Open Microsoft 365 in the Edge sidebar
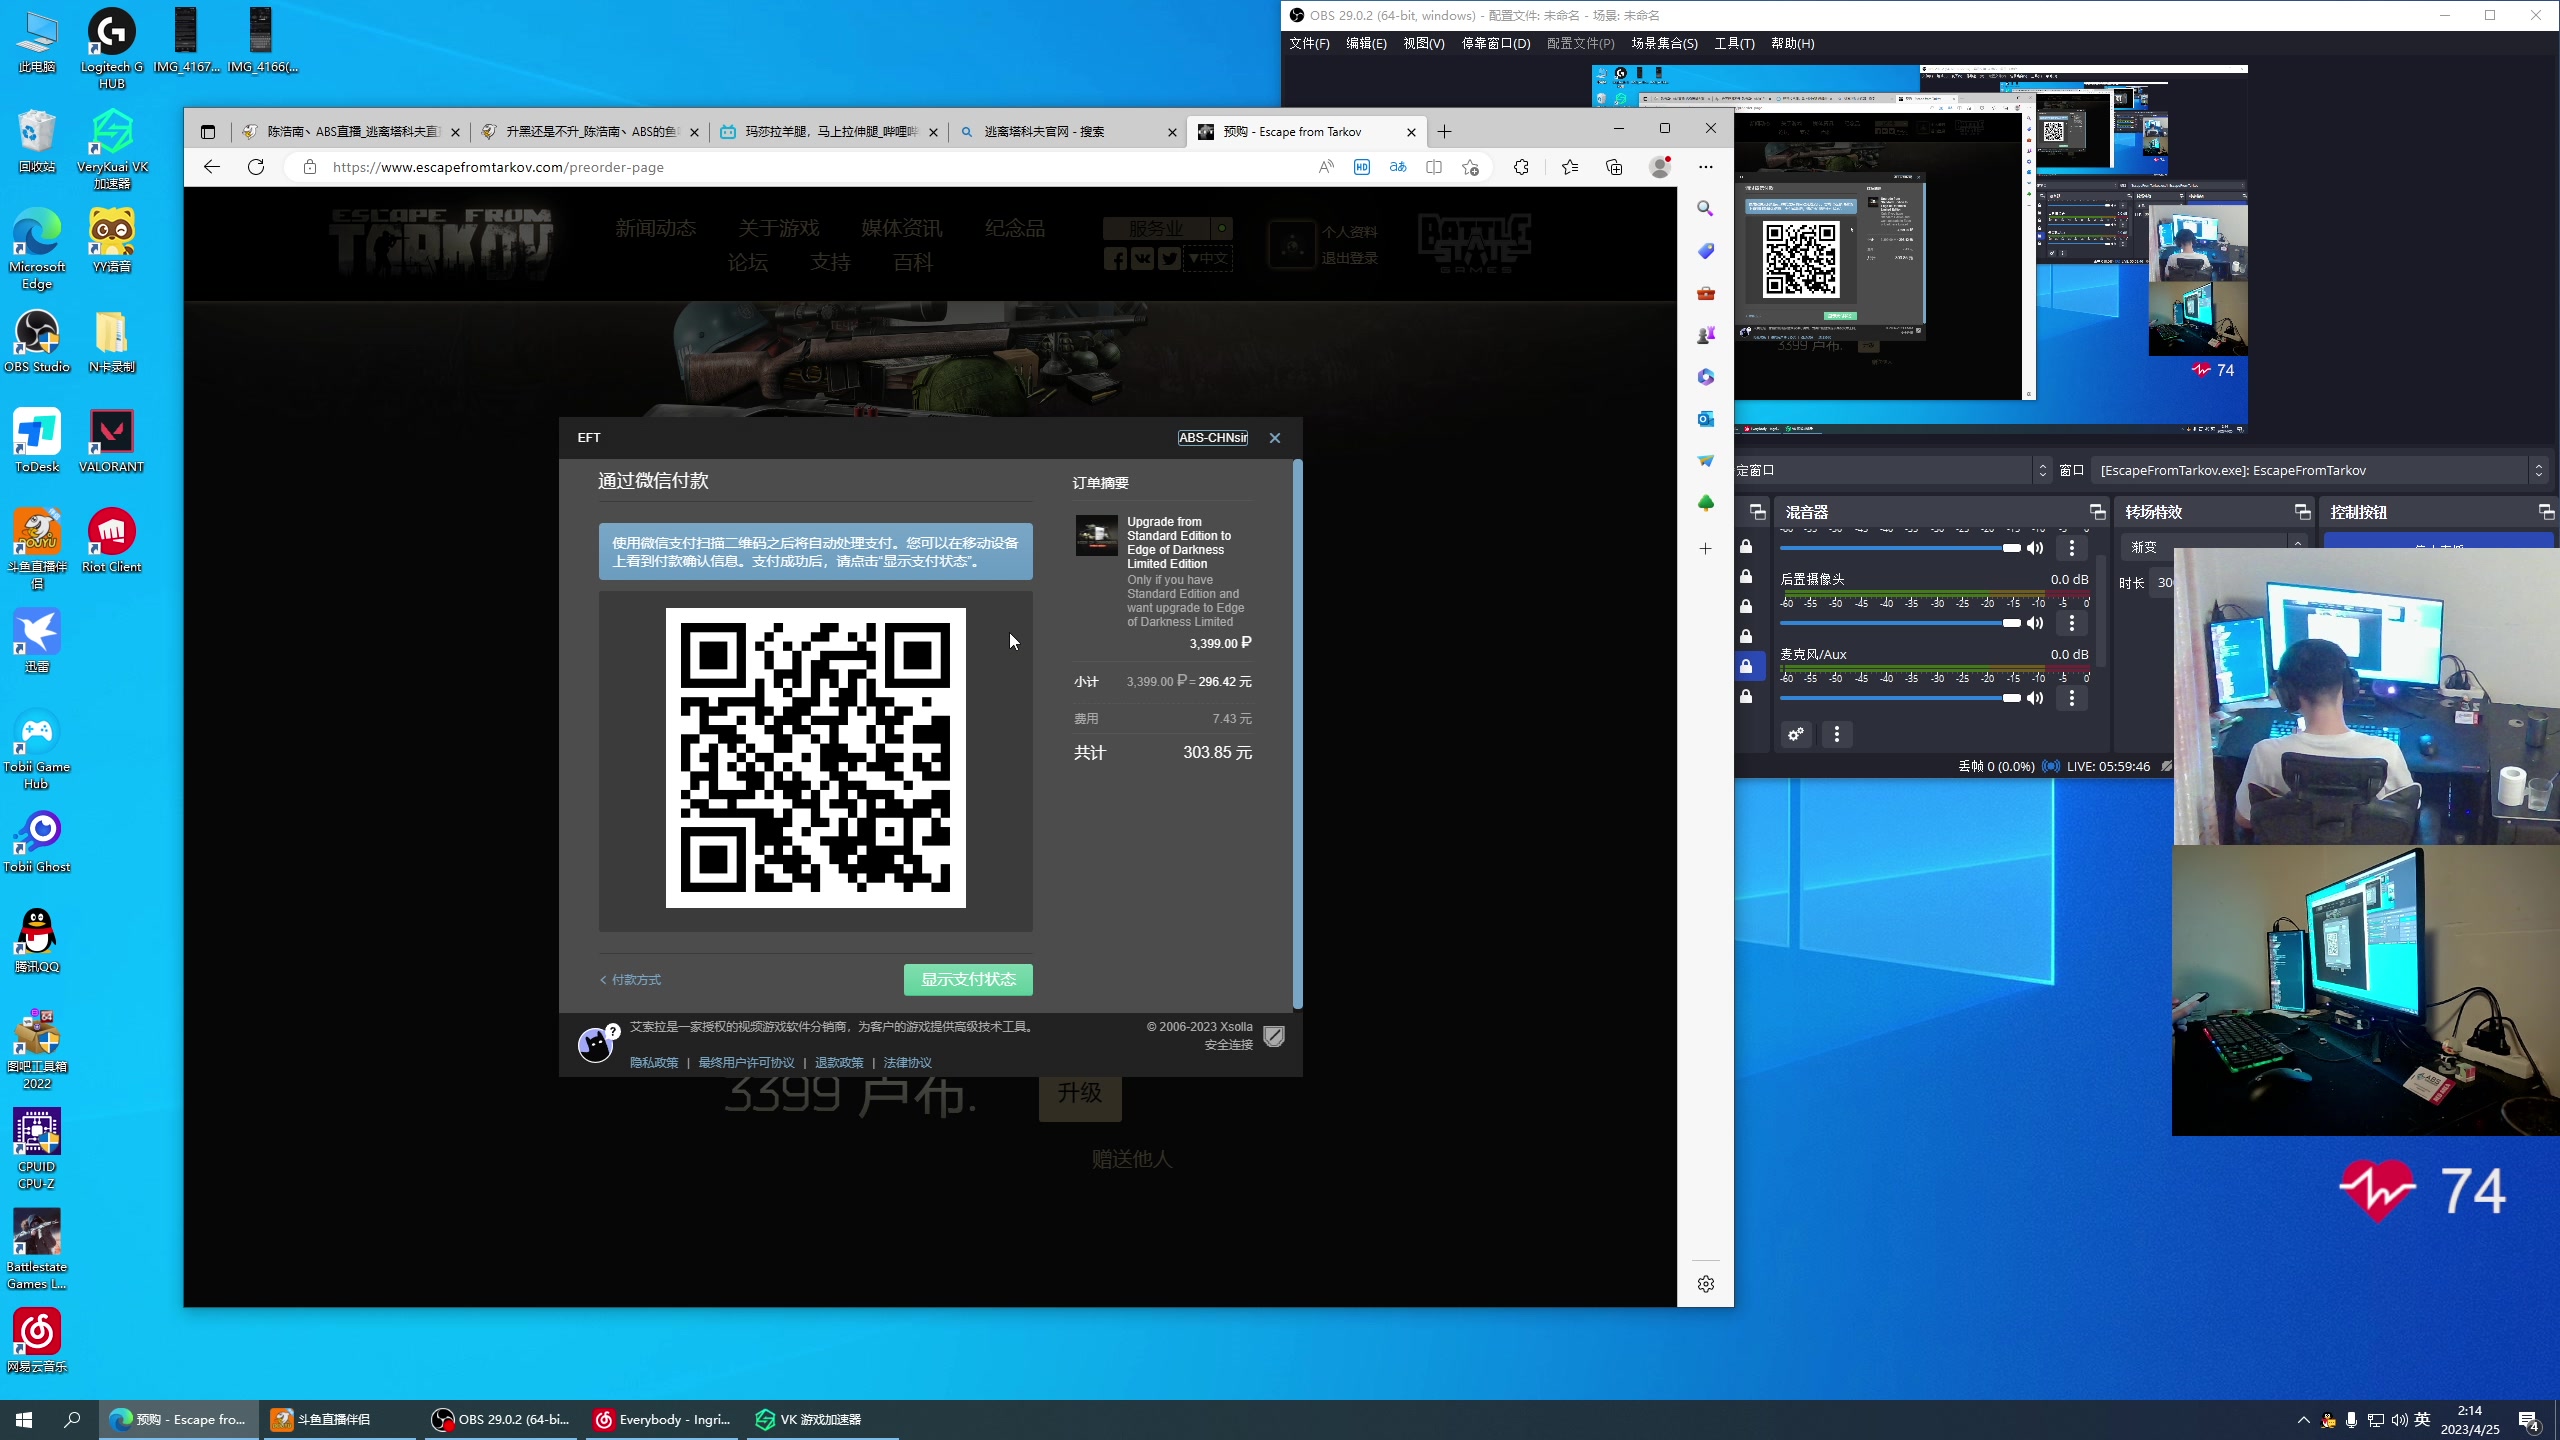2560x1440 pixels. 1706,377
